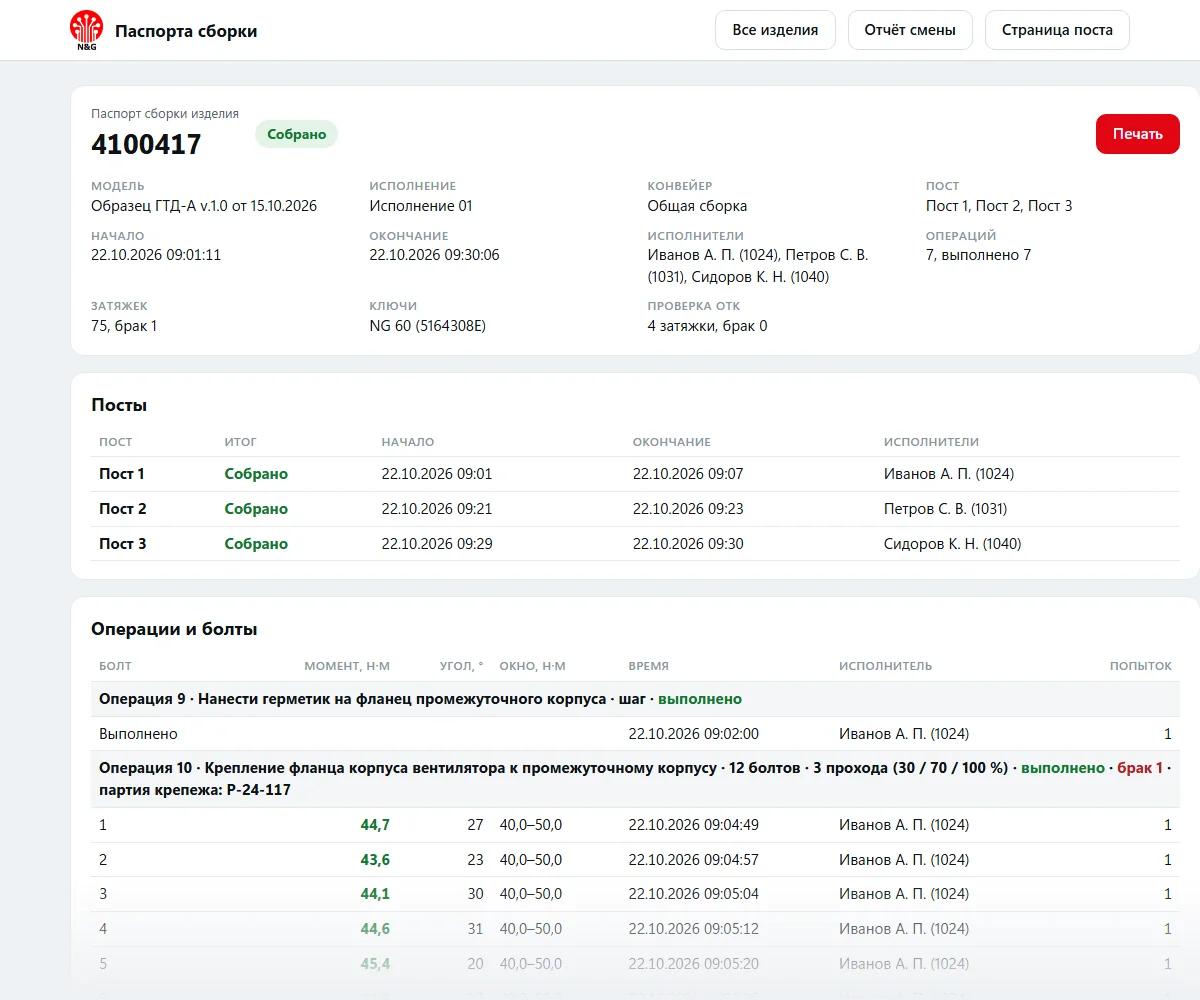Screen dimensions: 1200x1000
Task: Click model value "Образец ГТД-А v.1.0 от 15.10.2026"
Action: point(204,206)
